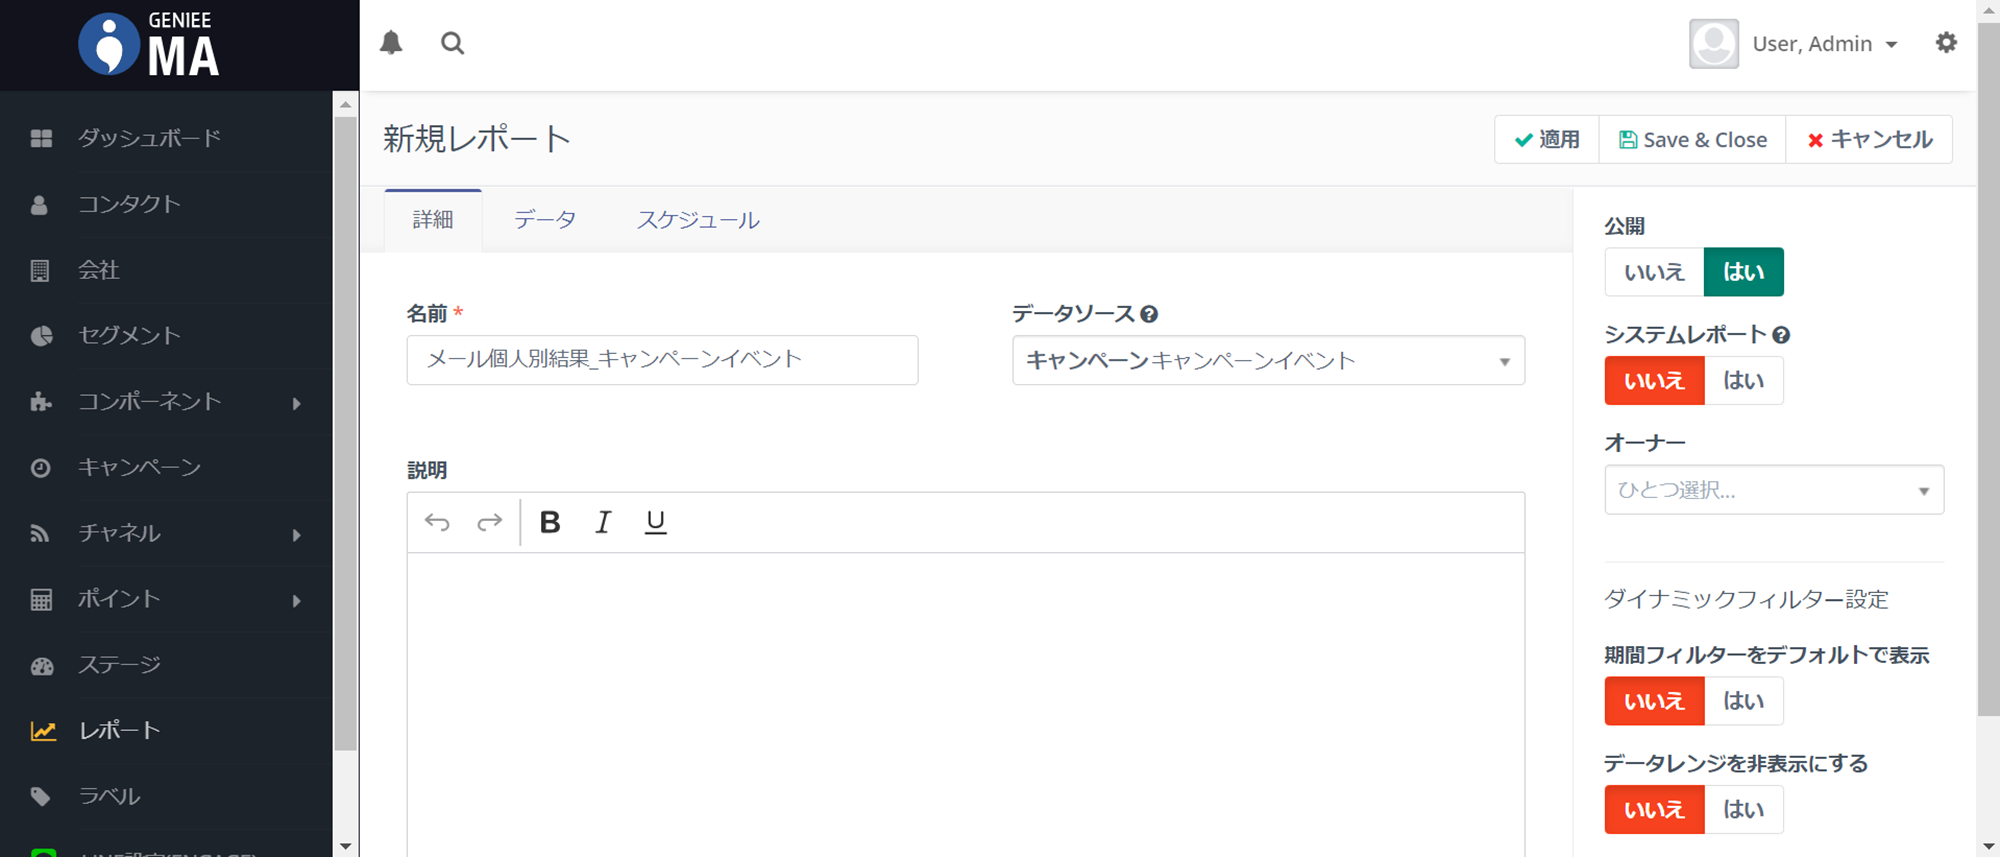2000x857 pixels.
Task: Set 期間フィルターをデフォルトで表示 to はい
Action: 1743,701
